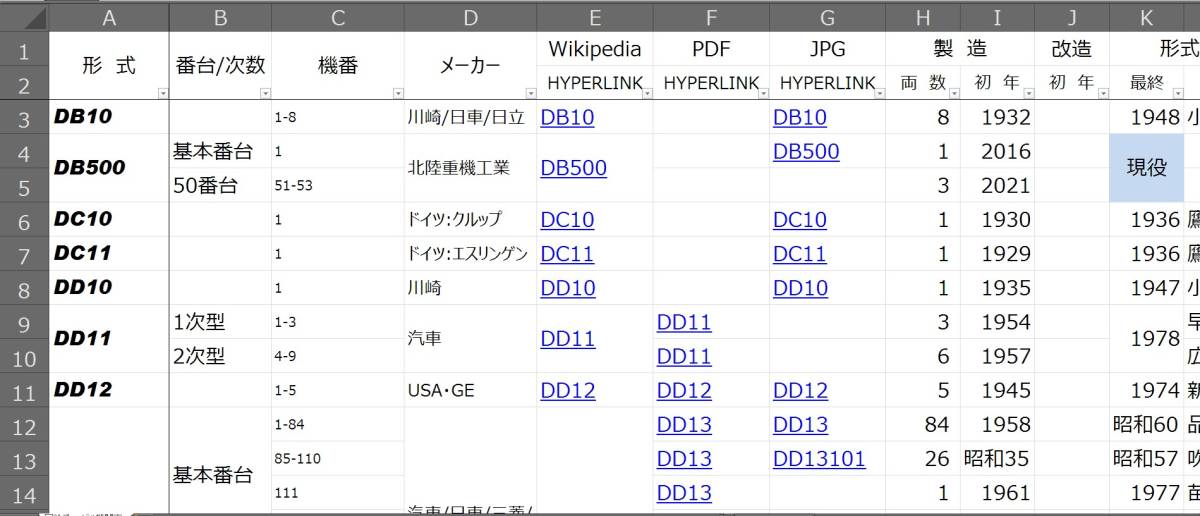The image size is (1200, 516).
Task: Open the DD11 Wikipedia link
Action: coord(567,339)
